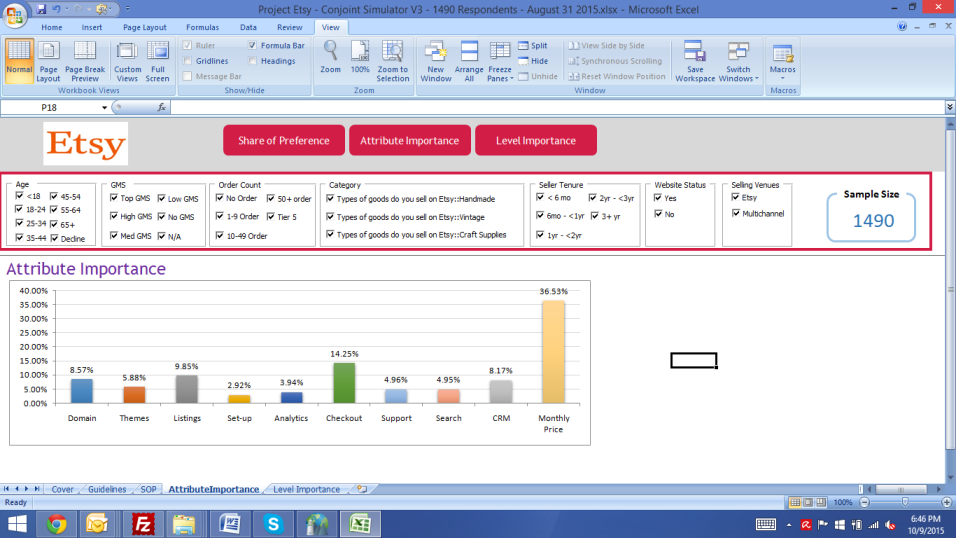Click Zoom to Selection icon
Image resolution: width=956 pixels, height=538 pixels.
pyautogui.click(x=393, y=60)
